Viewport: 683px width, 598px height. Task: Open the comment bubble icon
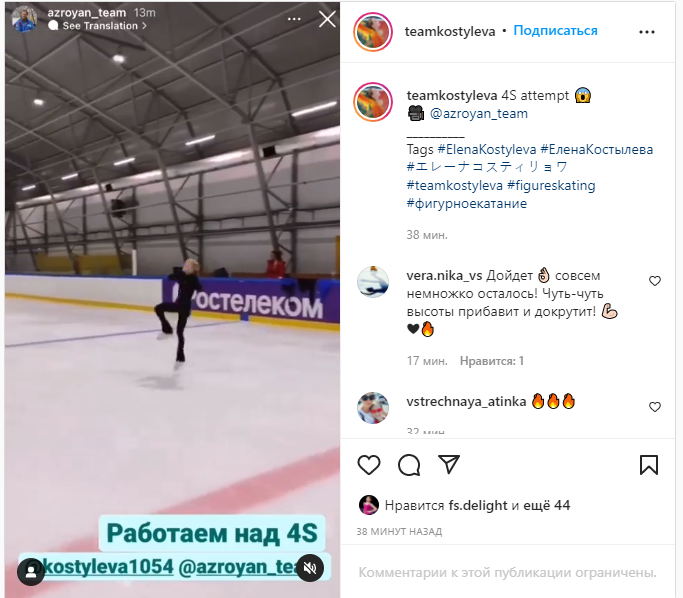[409, 465]
